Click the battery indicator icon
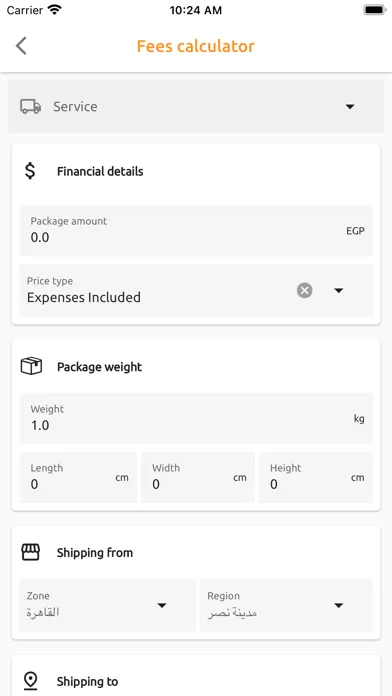This screenshot has height=696, width=392. click(x=375, y=10)
